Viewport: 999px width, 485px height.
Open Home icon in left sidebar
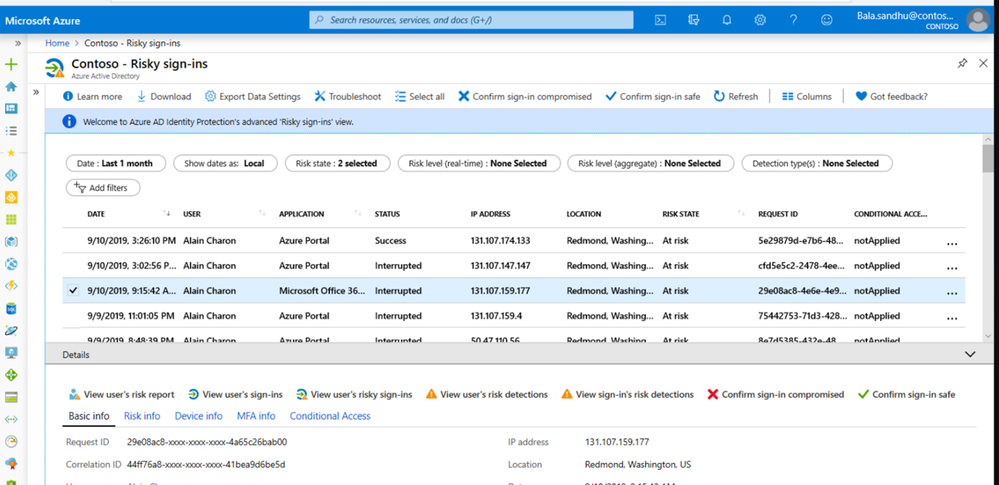(x=11, y=87)
